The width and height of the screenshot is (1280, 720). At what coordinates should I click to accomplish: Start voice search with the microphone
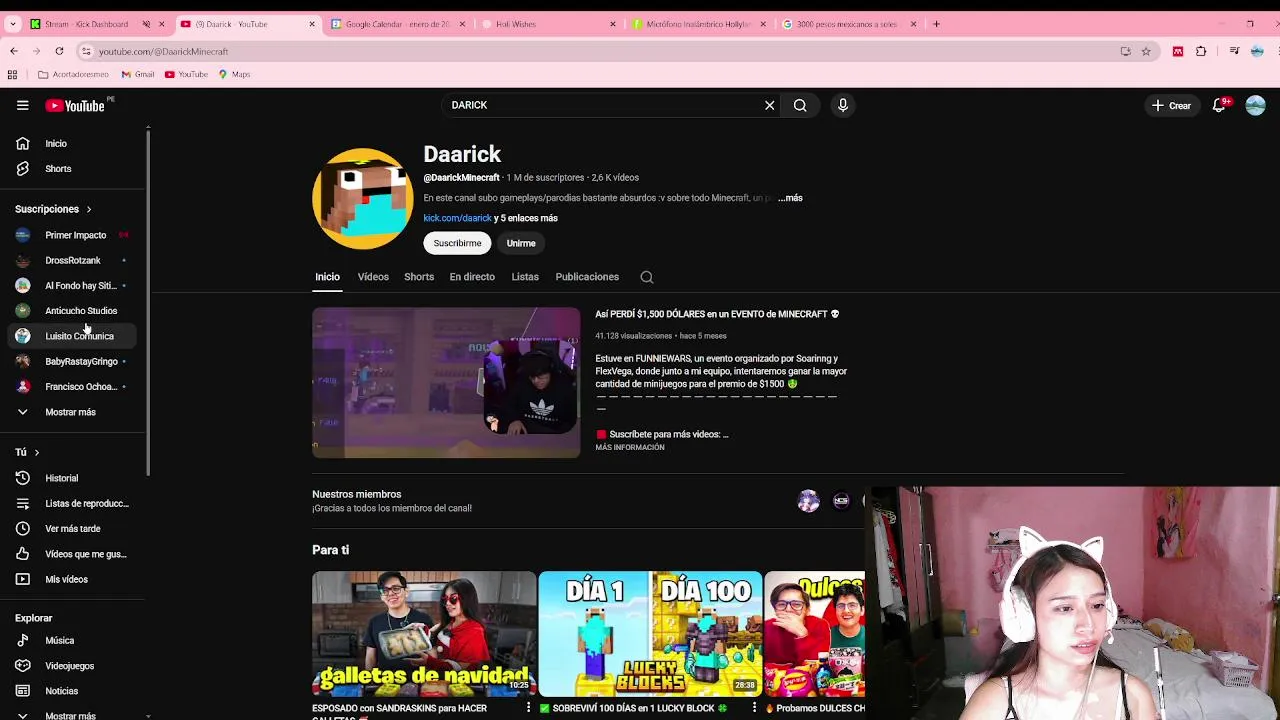click(x=843, y=105)
